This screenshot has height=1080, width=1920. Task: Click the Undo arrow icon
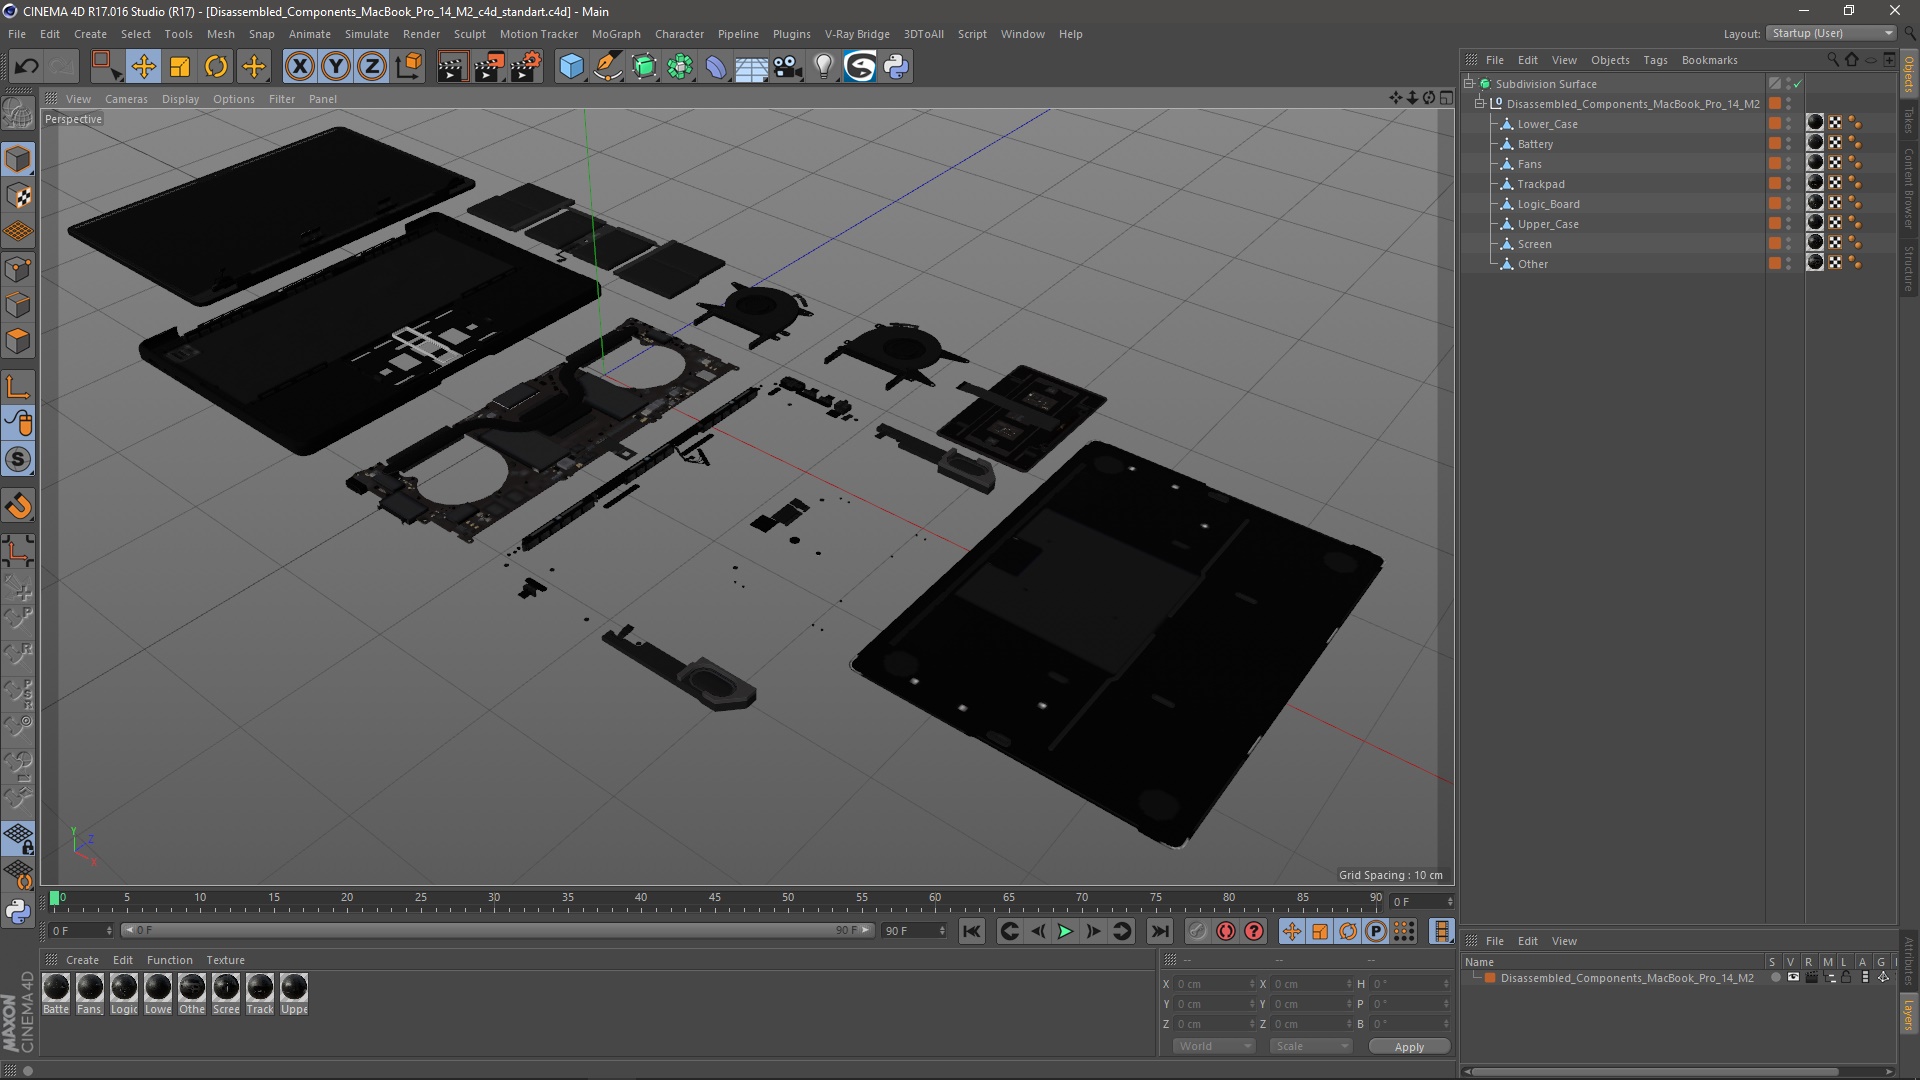[x=26, y=67]
